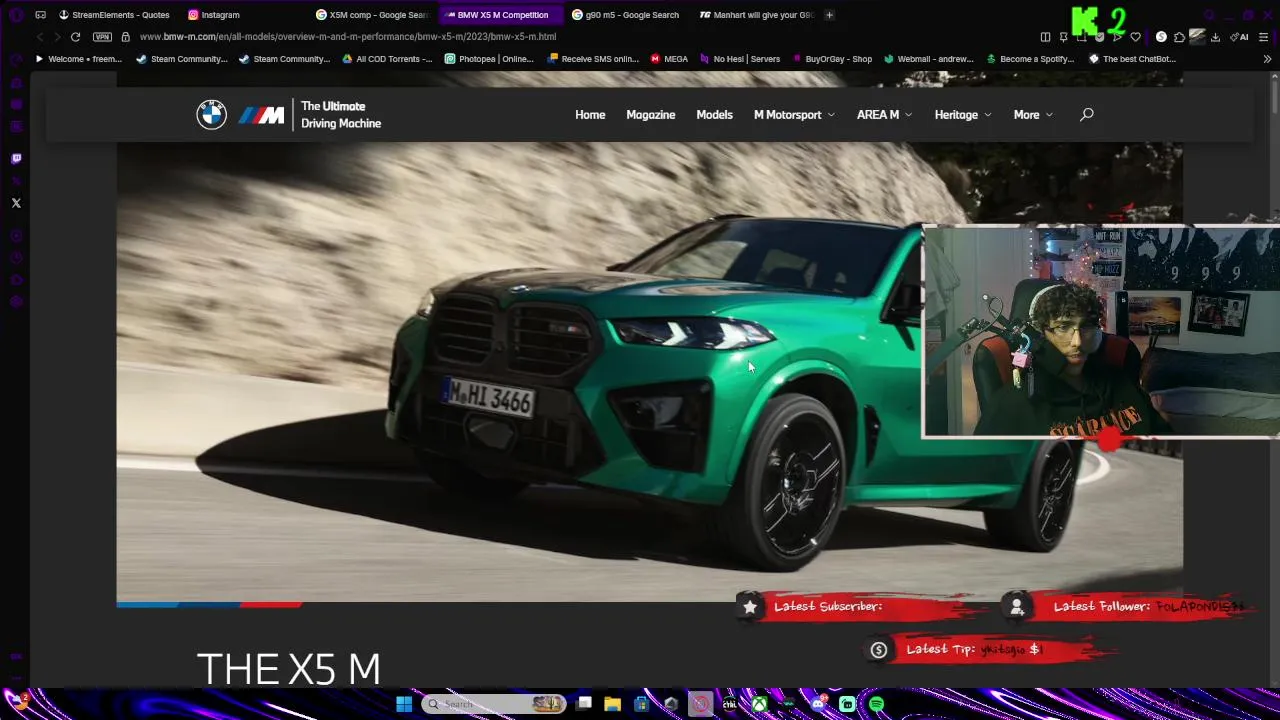The image size is (1280, 720).
Task: Open the Webmail bookmark
Action: pos(928,59)
